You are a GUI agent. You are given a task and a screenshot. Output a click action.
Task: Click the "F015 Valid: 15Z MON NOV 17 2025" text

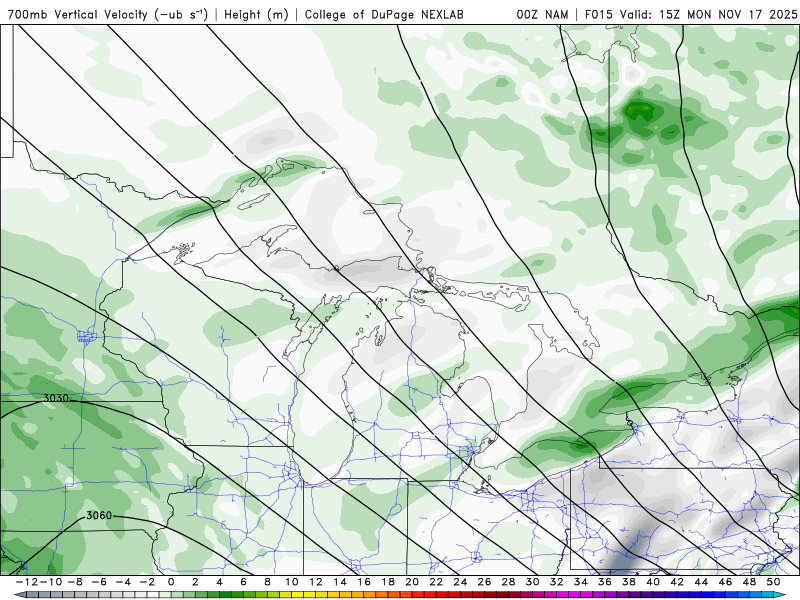(x=691, y=14)
